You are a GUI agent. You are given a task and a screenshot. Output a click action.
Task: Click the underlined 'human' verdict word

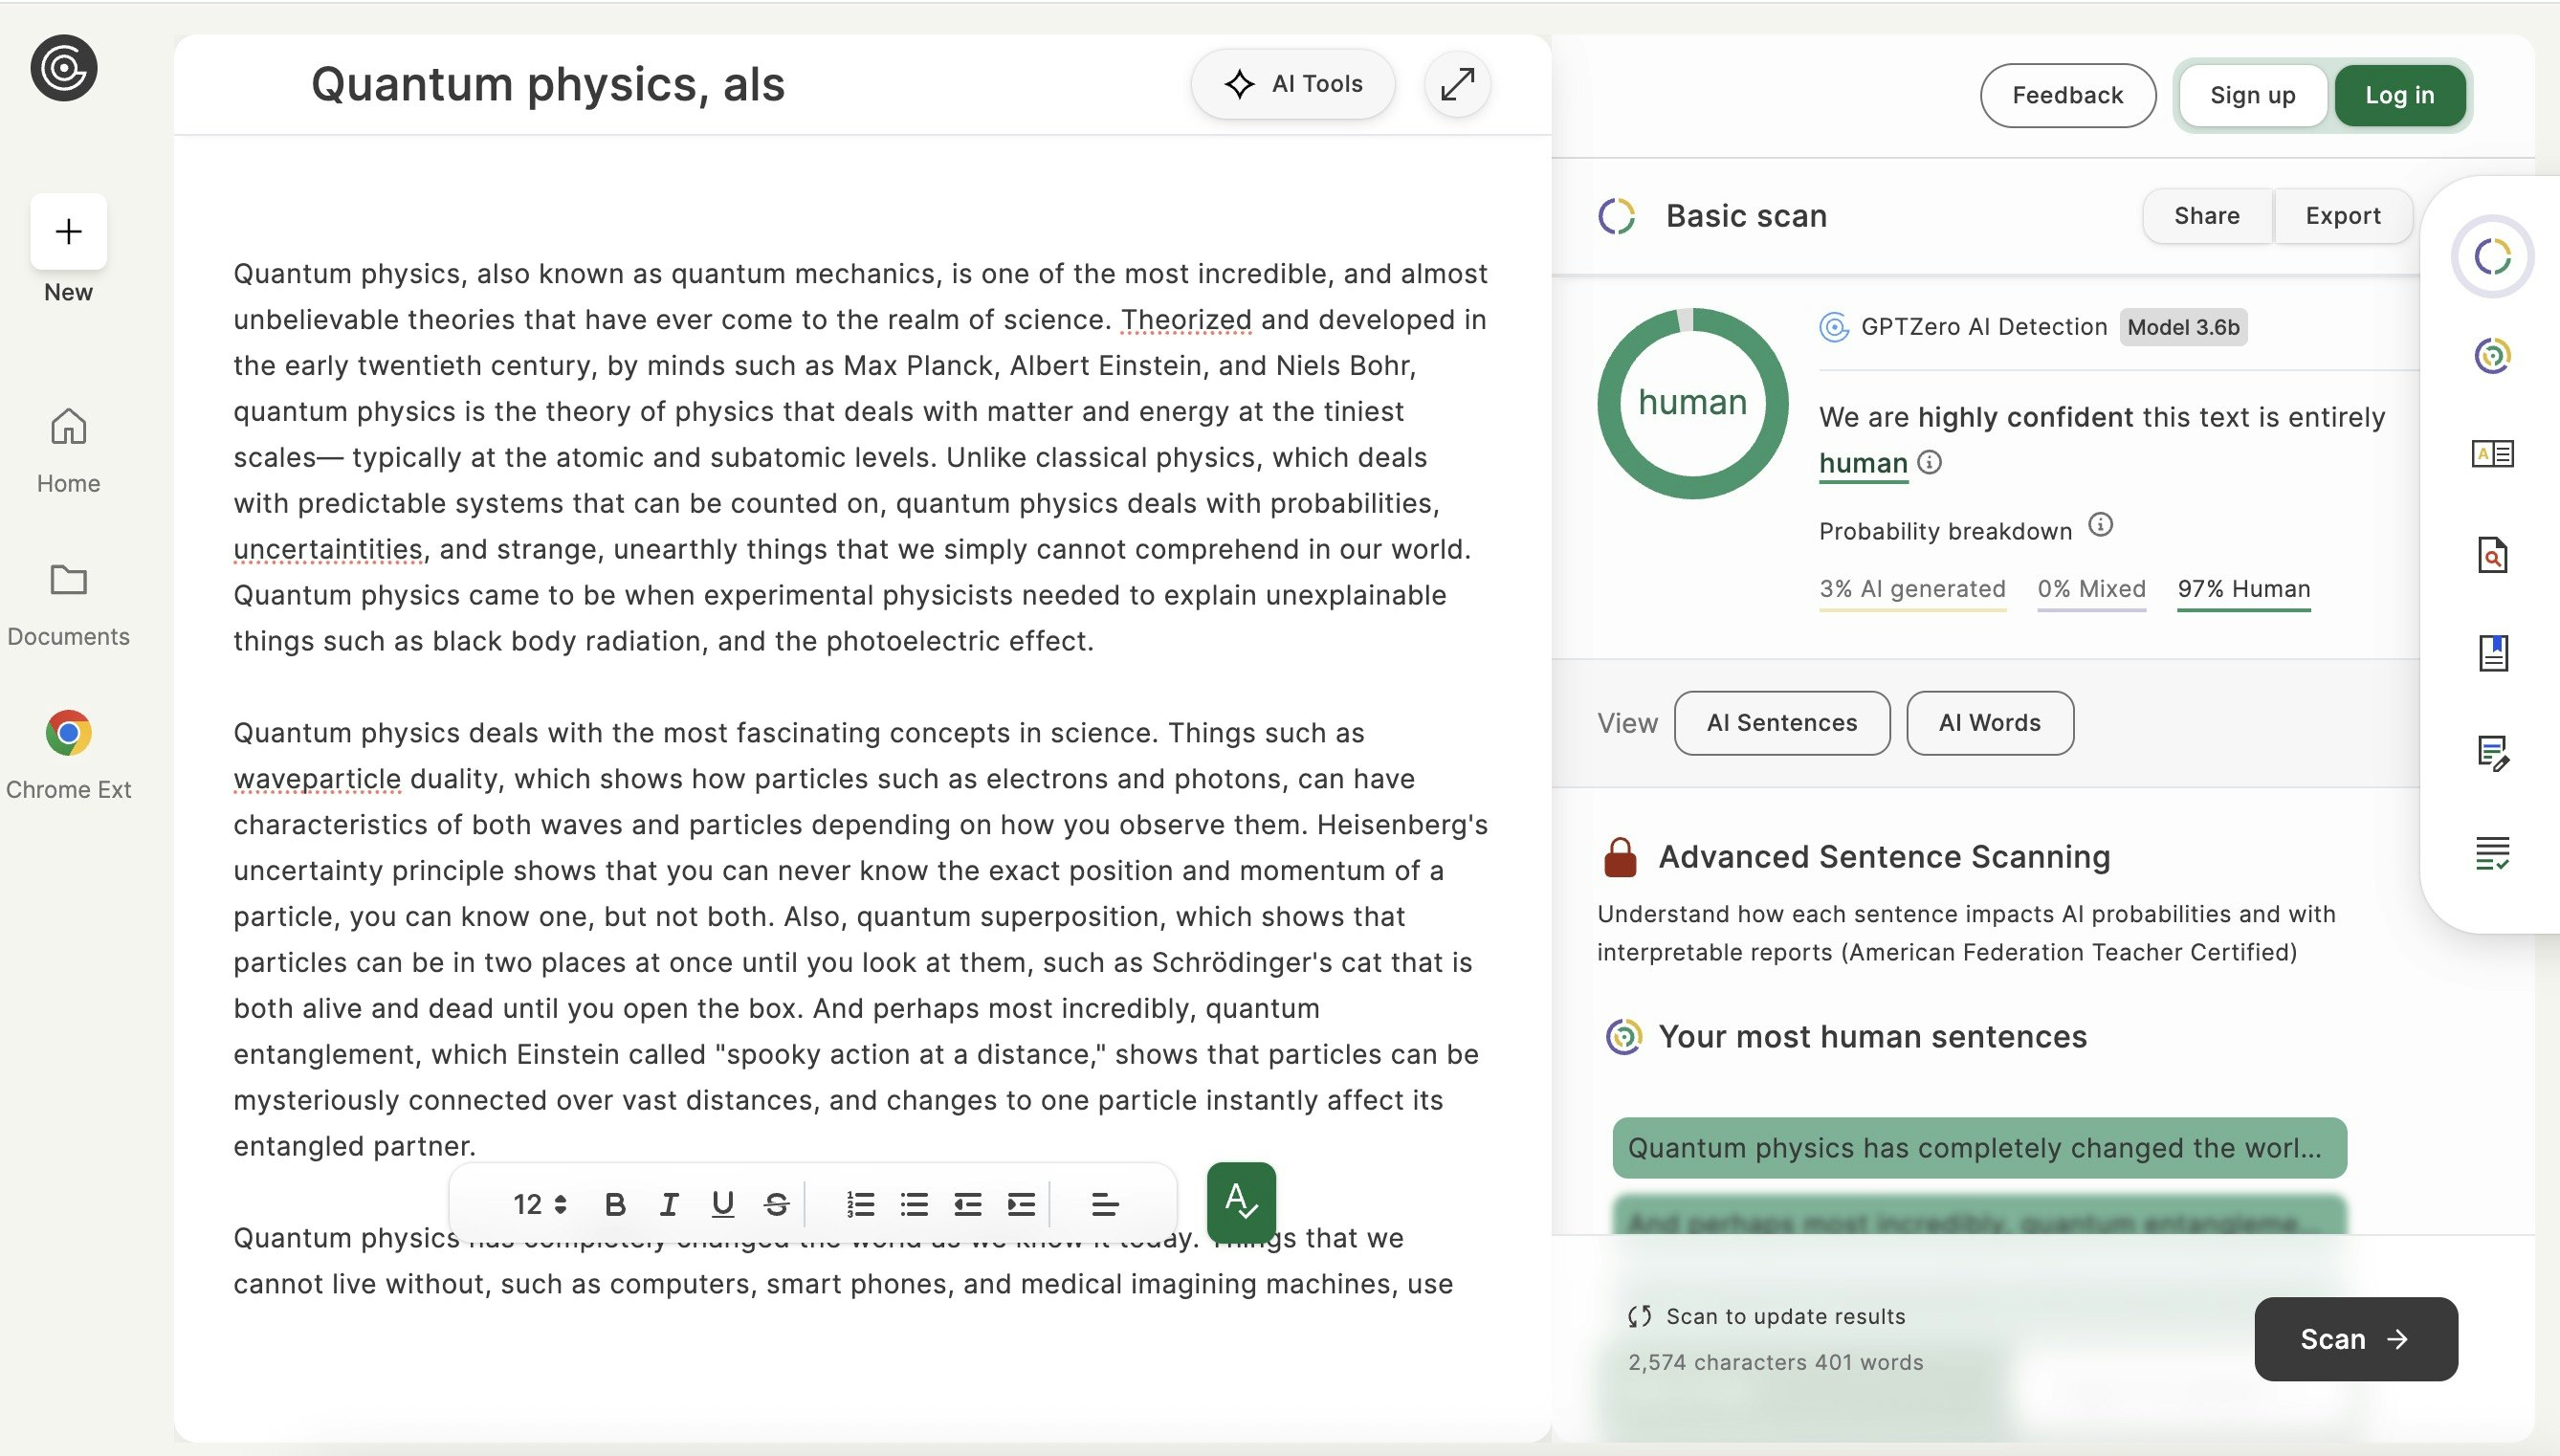pos(1863,463)
